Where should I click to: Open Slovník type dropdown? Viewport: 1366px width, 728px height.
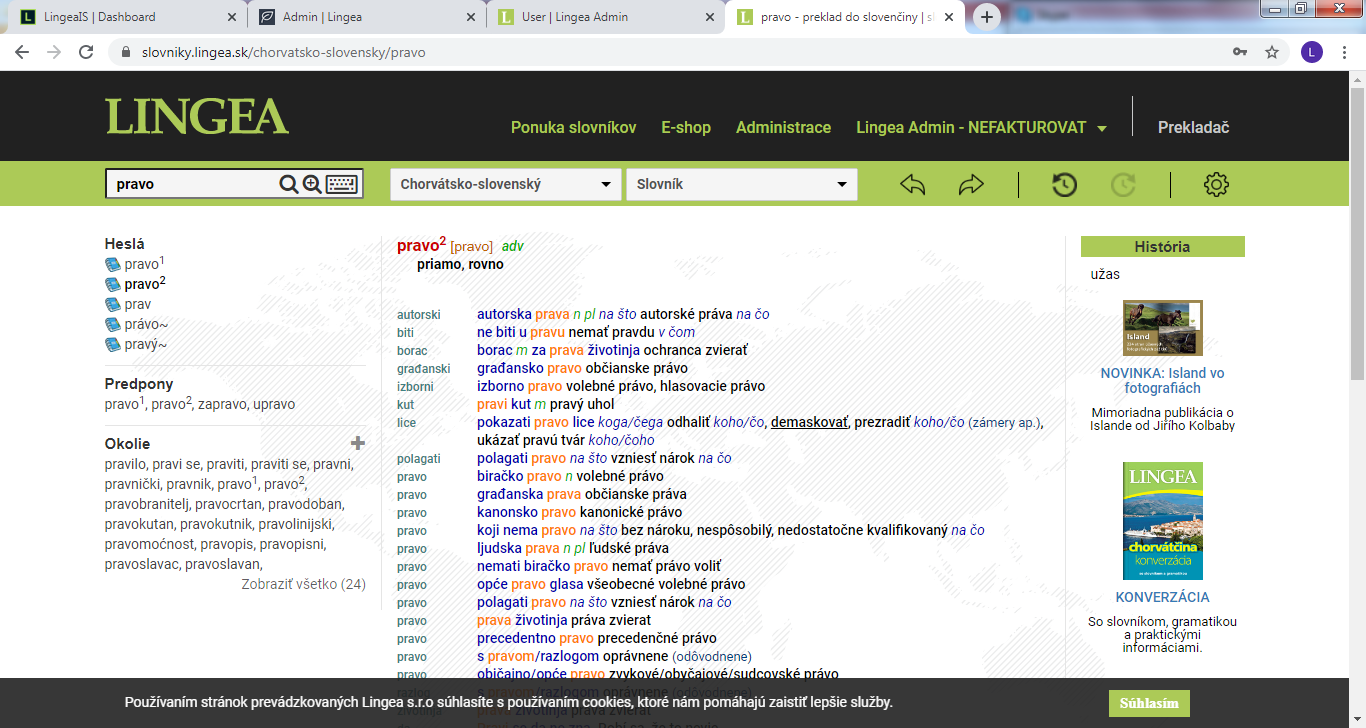(742, 184)
